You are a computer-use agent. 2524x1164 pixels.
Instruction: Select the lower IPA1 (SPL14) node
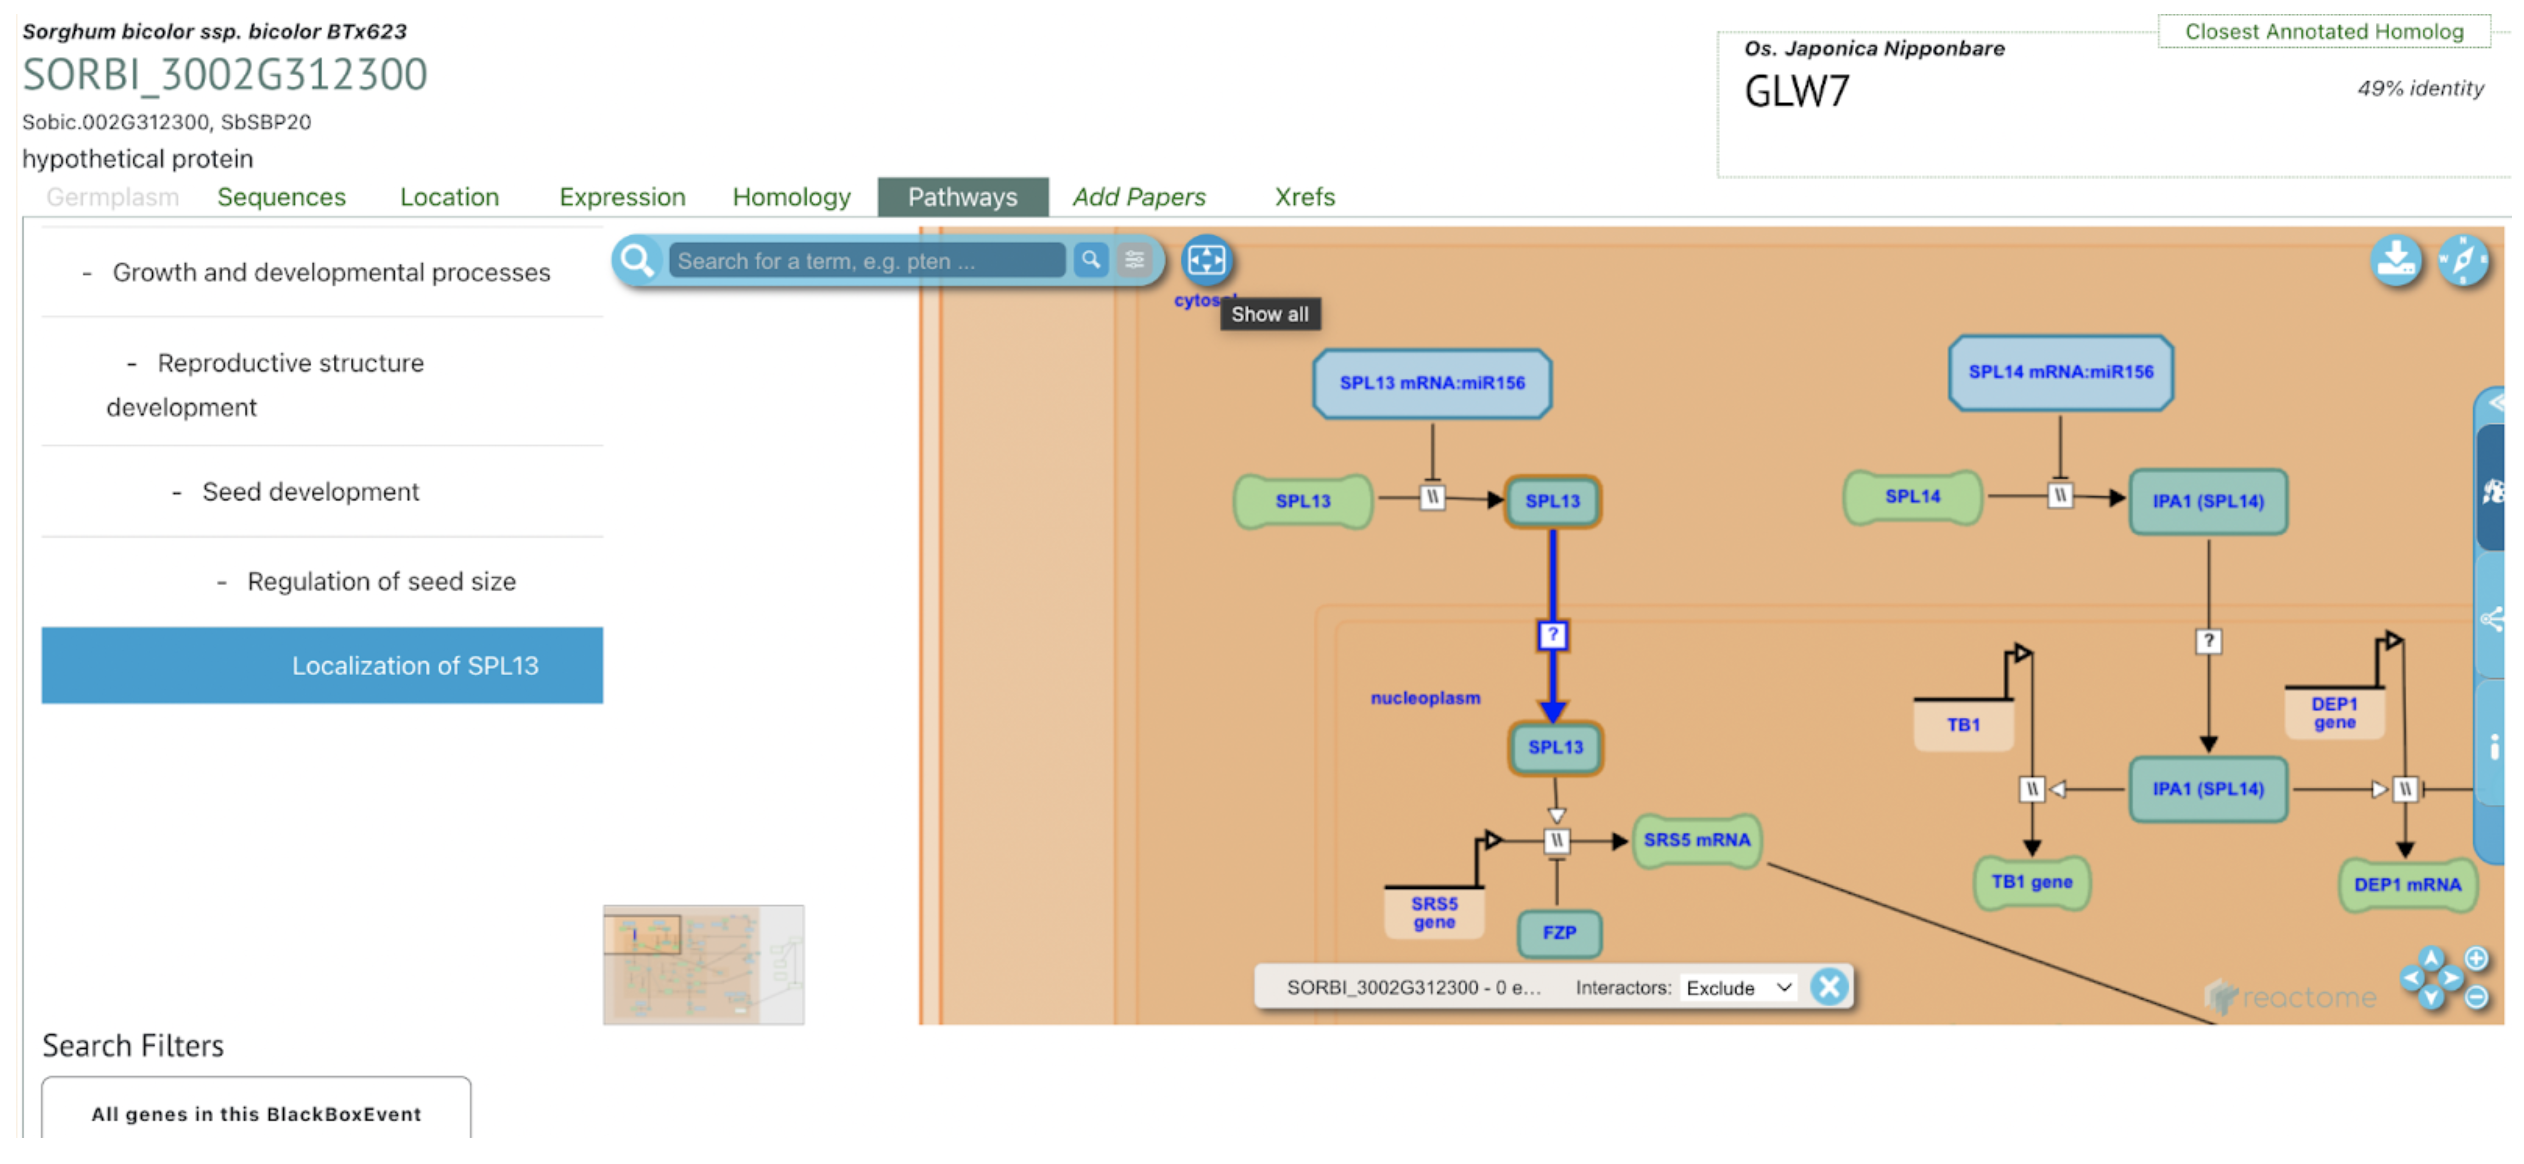(2208, 789)
